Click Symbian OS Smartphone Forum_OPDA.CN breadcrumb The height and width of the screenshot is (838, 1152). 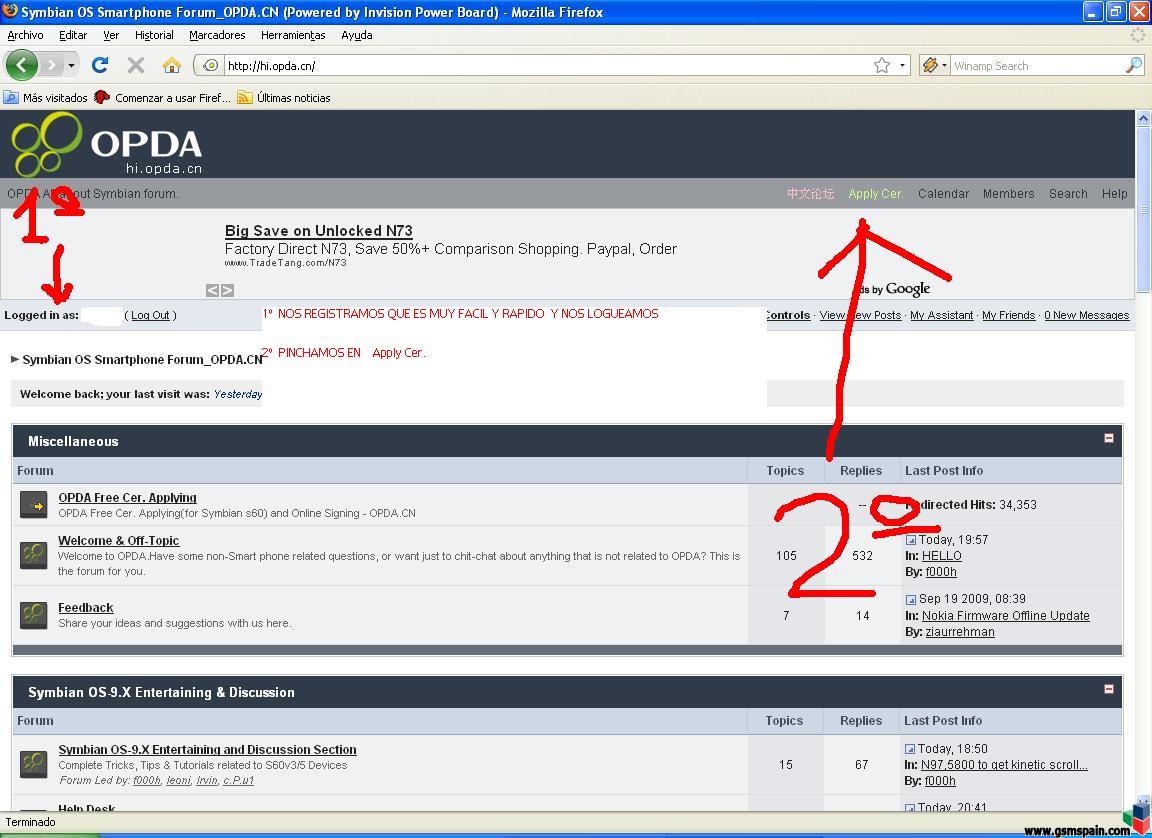[x=142, y=360]
